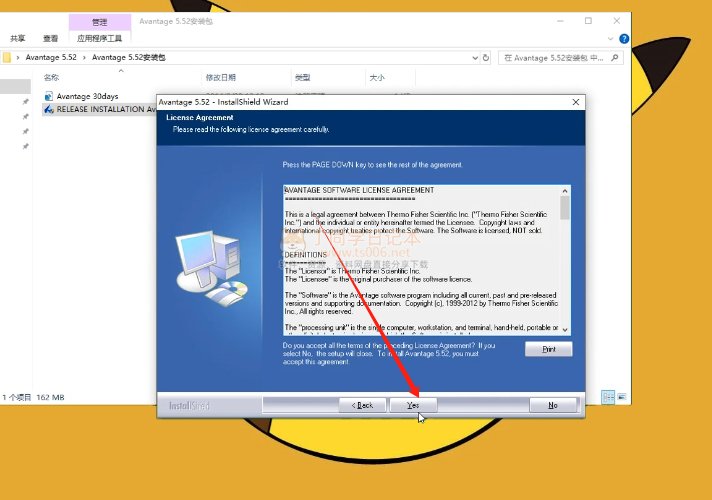Sort files by the 类型 column header
The image size is (712, 500).
(x=302, y=78)
